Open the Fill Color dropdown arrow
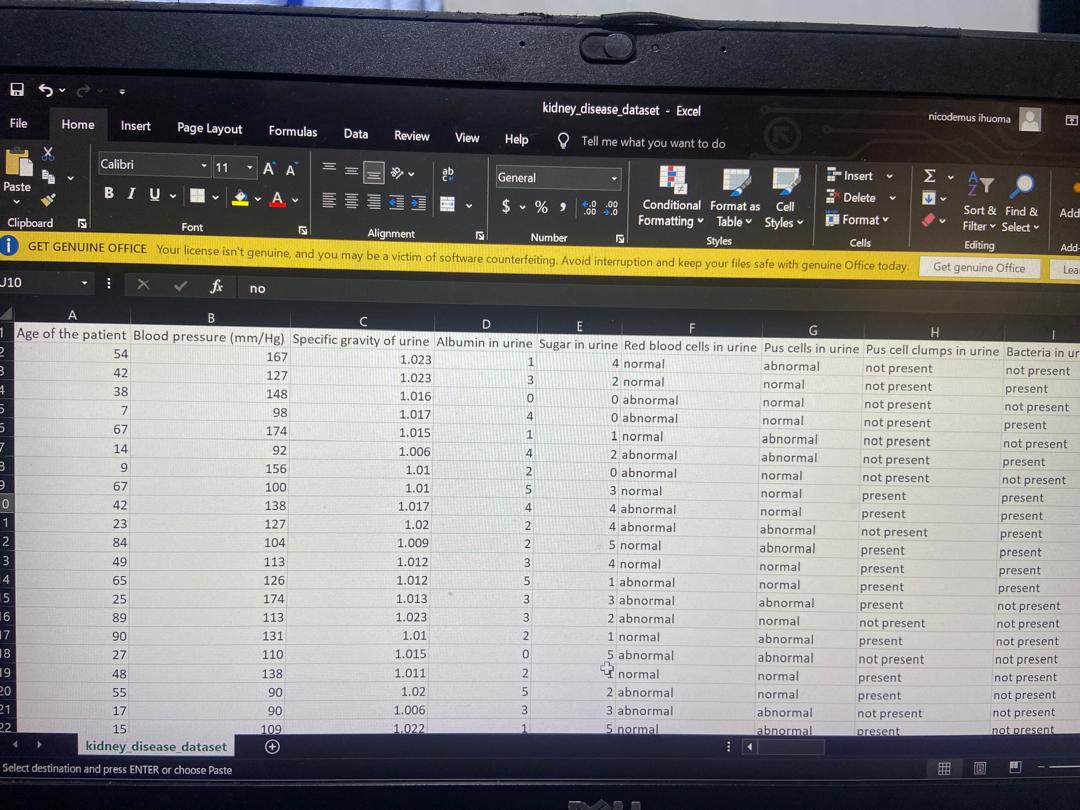Viewport: 1080px width, 810px height. 258,199
